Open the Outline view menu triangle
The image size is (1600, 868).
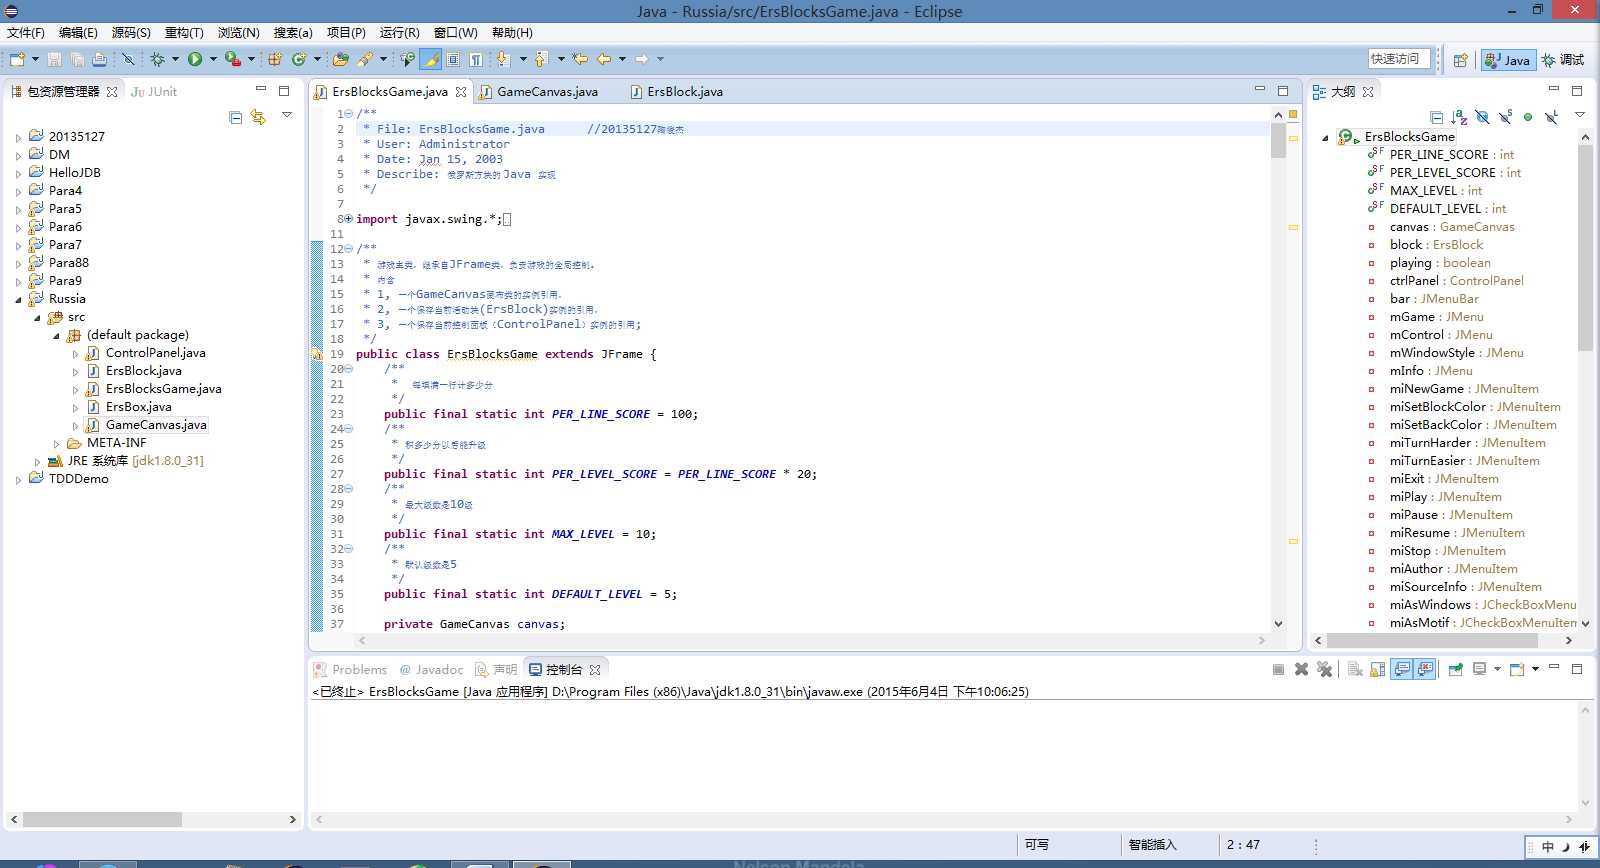point(1581,116)
